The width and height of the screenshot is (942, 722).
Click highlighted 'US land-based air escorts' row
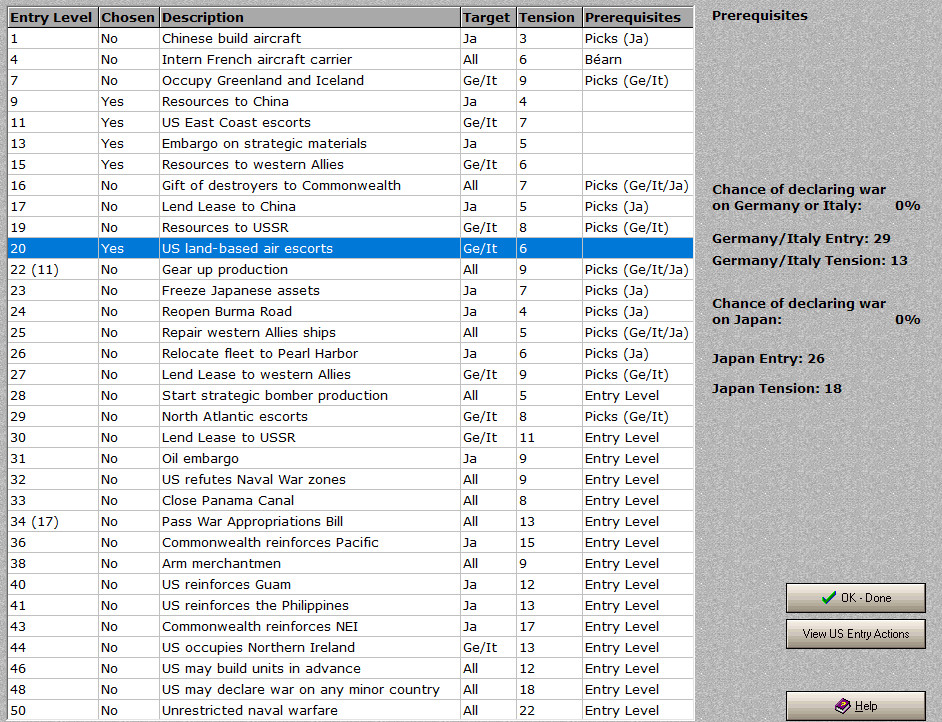tap(350, 249)
